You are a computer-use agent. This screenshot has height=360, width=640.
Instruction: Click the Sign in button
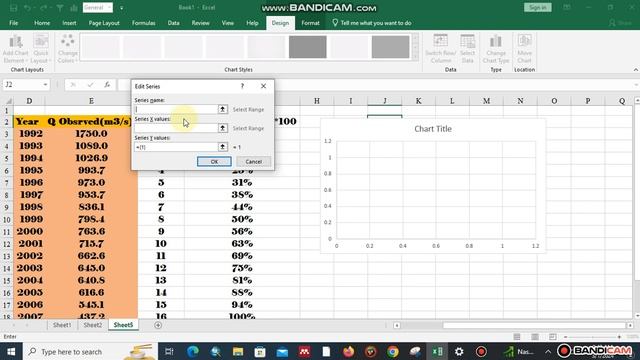(538, 8)
